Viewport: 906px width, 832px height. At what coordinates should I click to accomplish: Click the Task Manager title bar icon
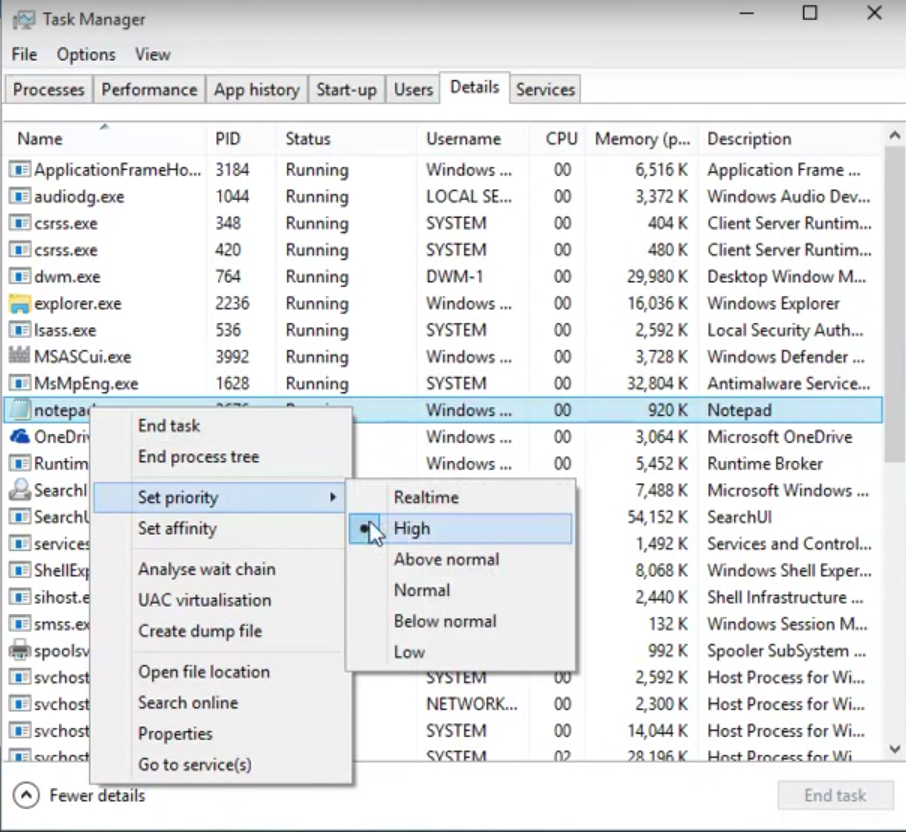pos(23,20)
